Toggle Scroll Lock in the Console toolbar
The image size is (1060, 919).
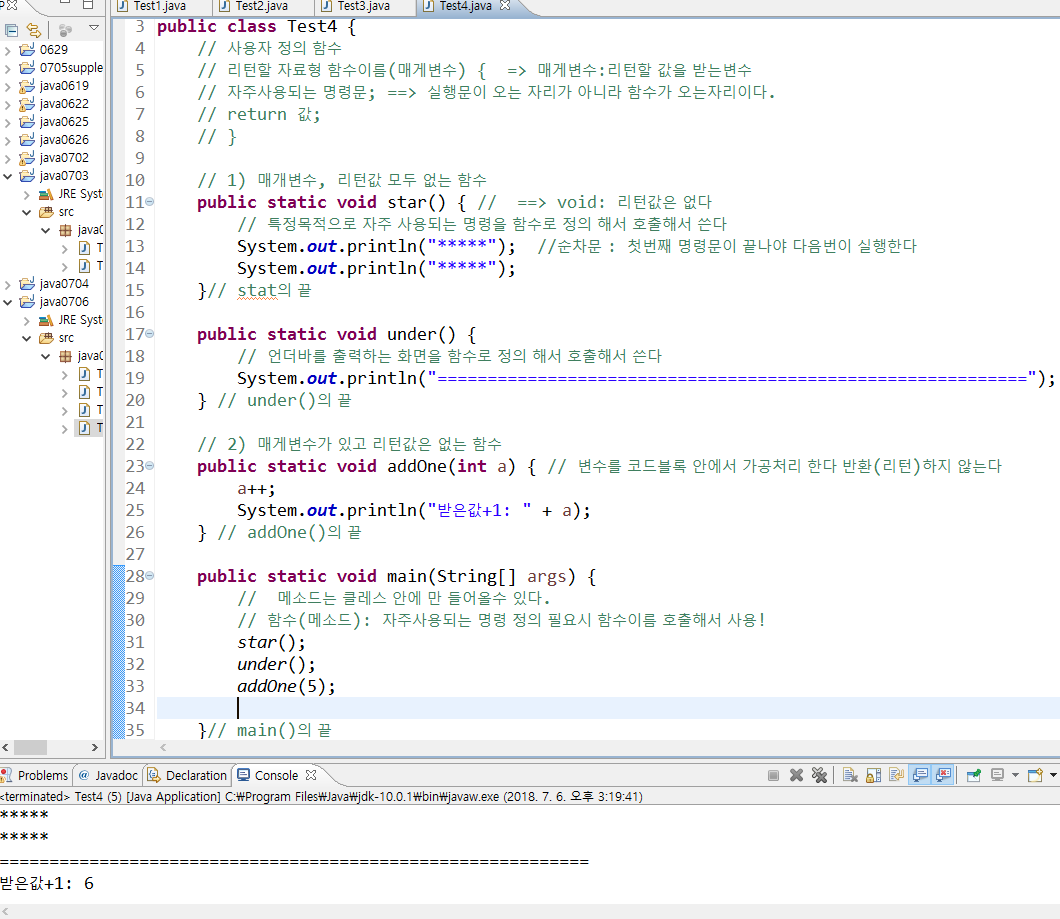tap(873, 776)
